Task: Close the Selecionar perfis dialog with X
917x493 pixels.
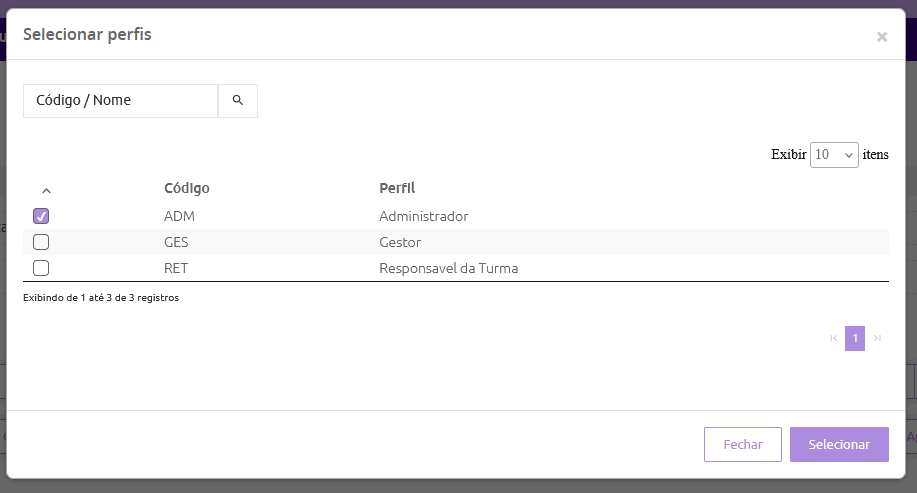Action: [x=881, y=37]
